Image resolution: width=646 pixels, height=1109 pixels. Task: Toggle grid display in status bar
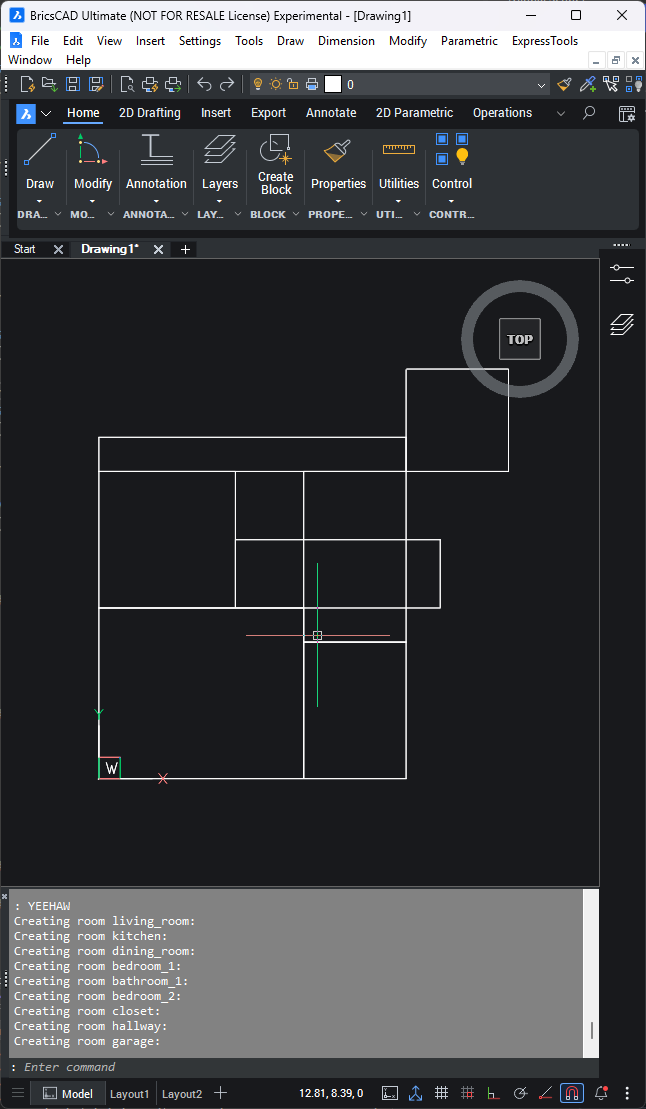(x=441, y=1093)
